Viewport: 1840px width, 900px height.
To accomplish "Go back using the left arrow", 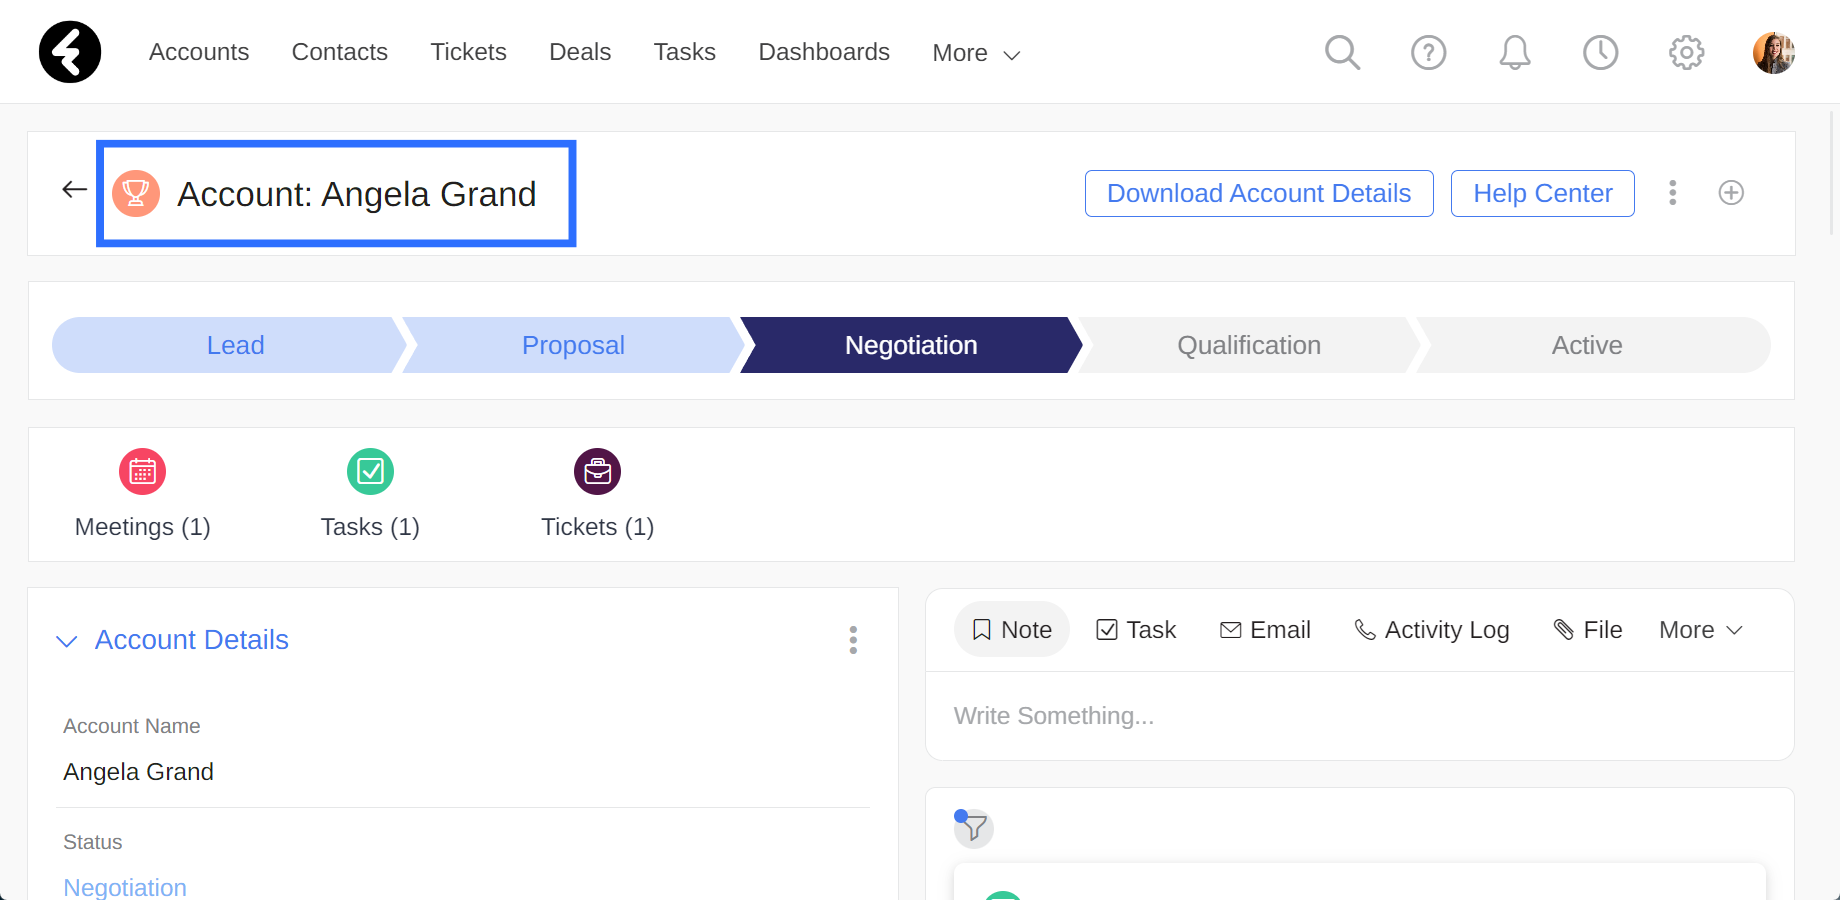I will coord(74,189).
